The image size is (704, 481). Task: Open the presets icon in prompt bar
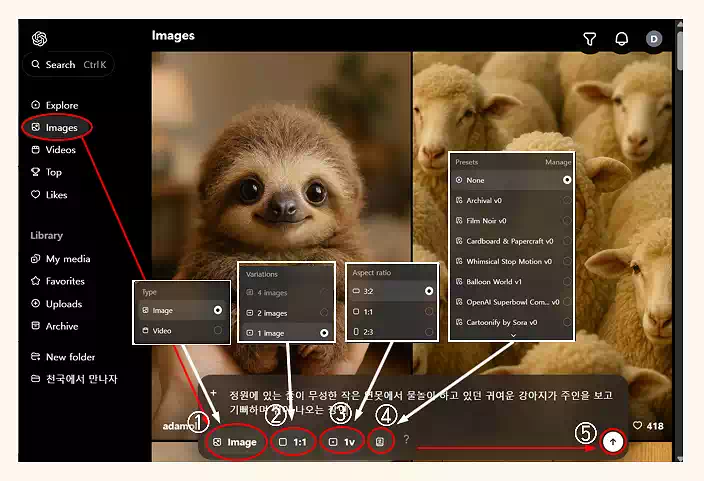pyautogui.click(x=380, y=441)
